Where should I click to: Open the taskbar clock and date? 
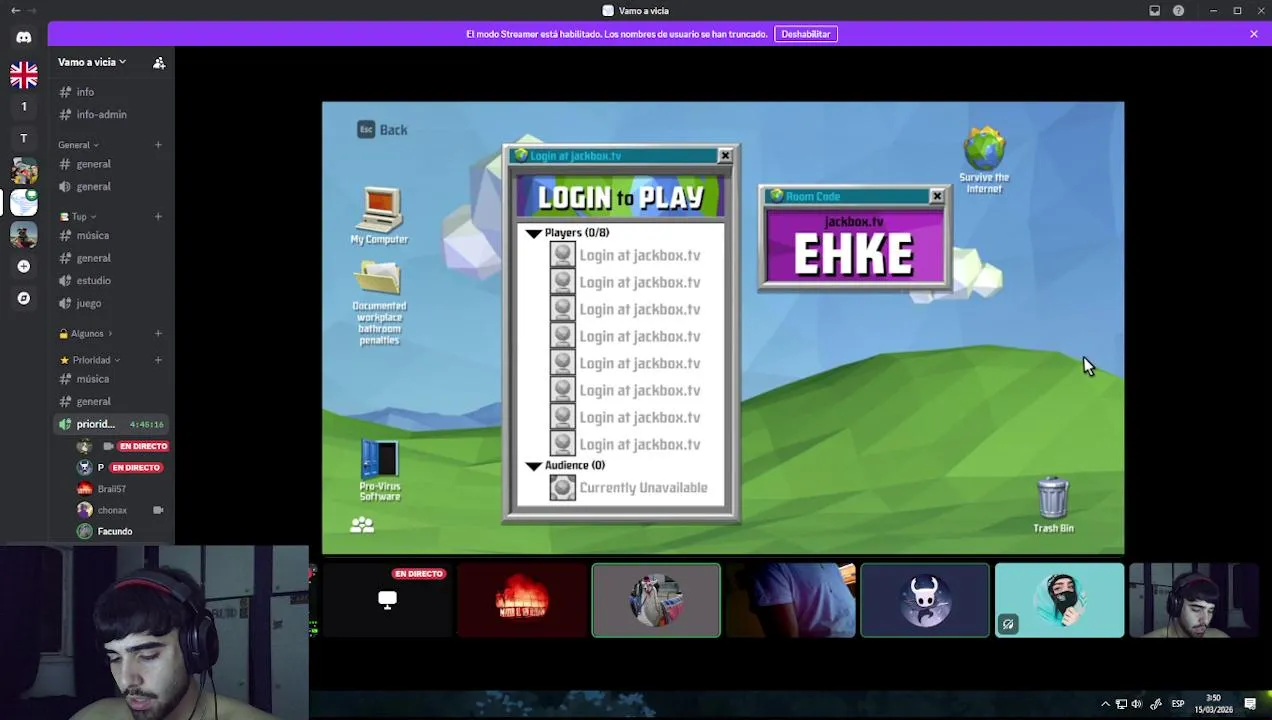point(1213,704)
